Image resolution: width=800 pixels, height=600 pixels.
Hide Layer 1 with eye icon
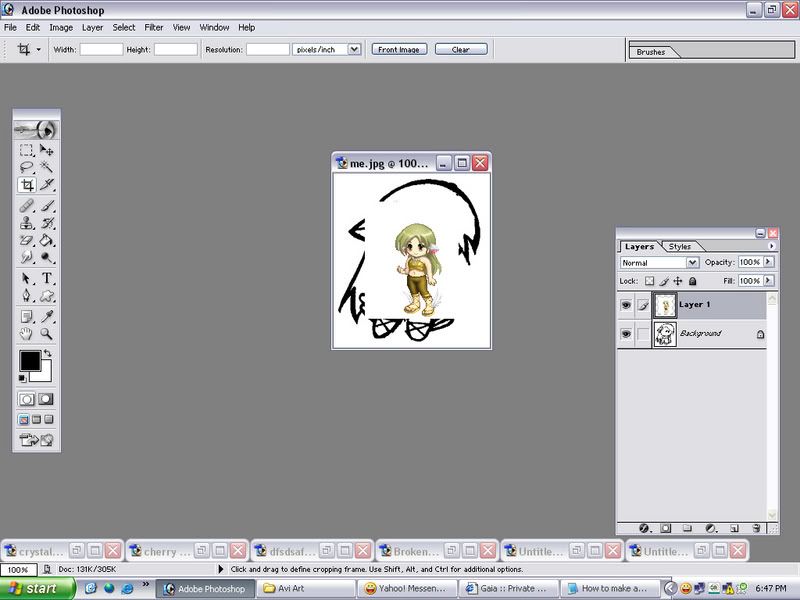[x=626, y=305]
